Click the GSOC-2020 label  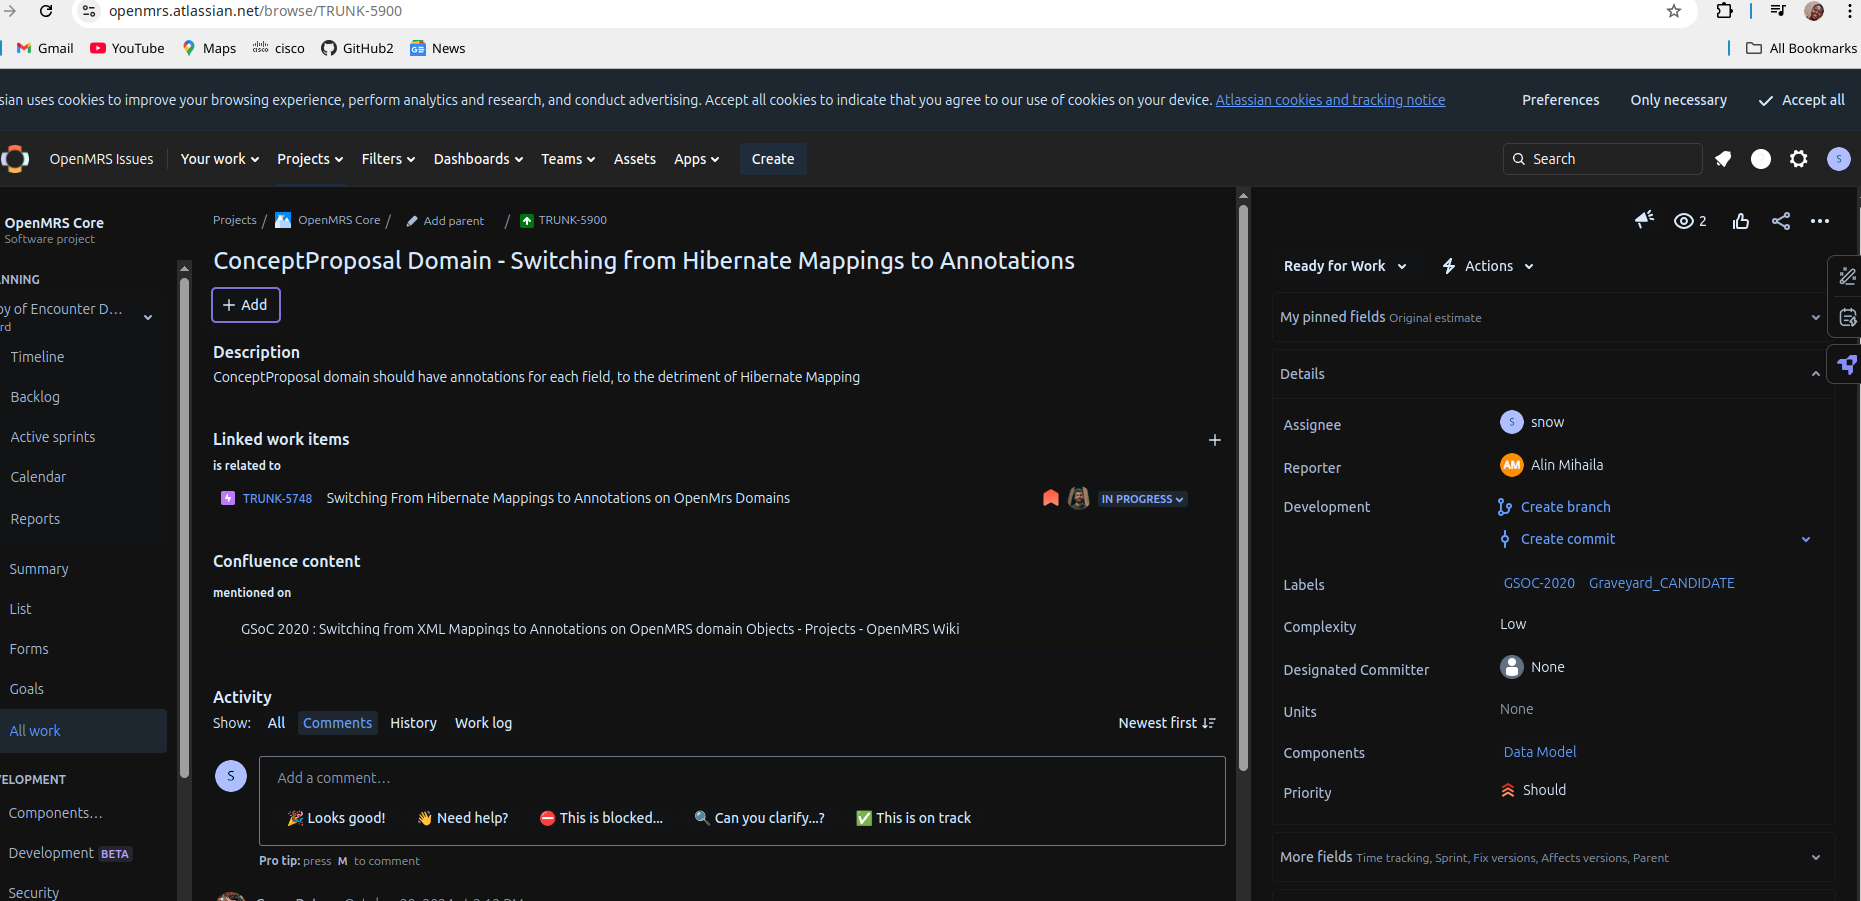(x=1539, y=583)
